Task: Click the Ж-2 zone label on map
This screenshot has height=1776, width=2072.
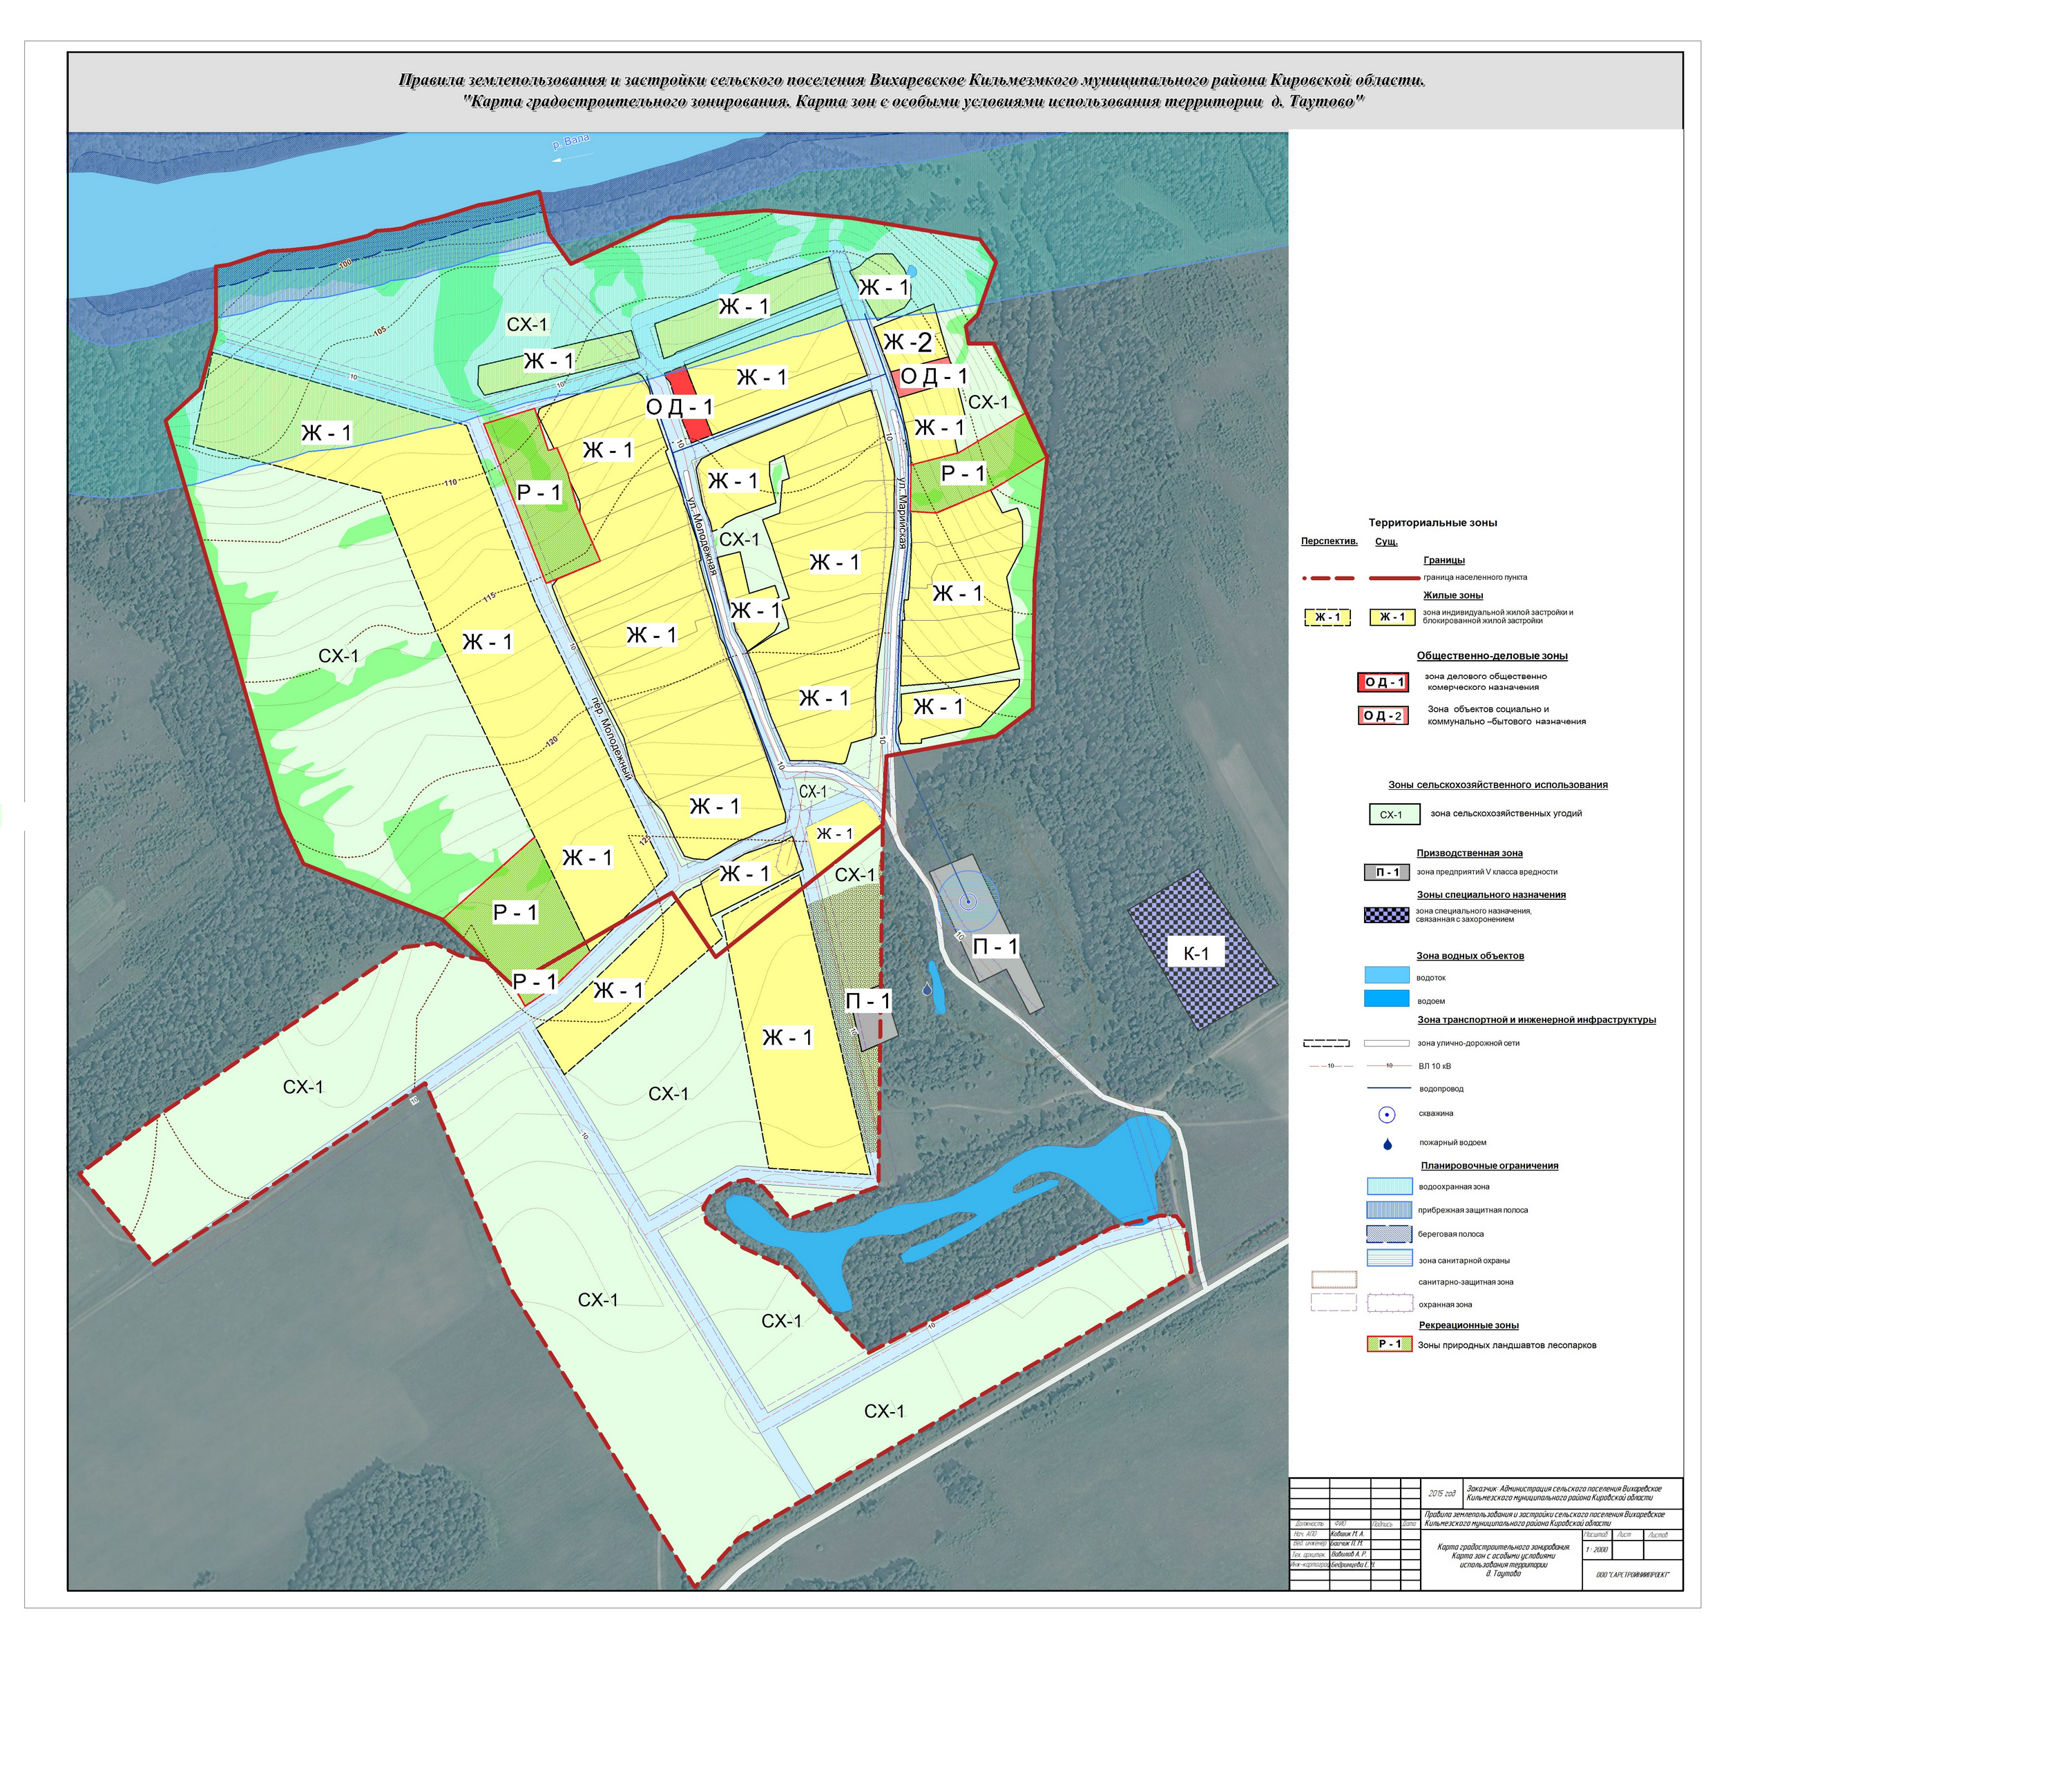Action: (x=908, y=343)
